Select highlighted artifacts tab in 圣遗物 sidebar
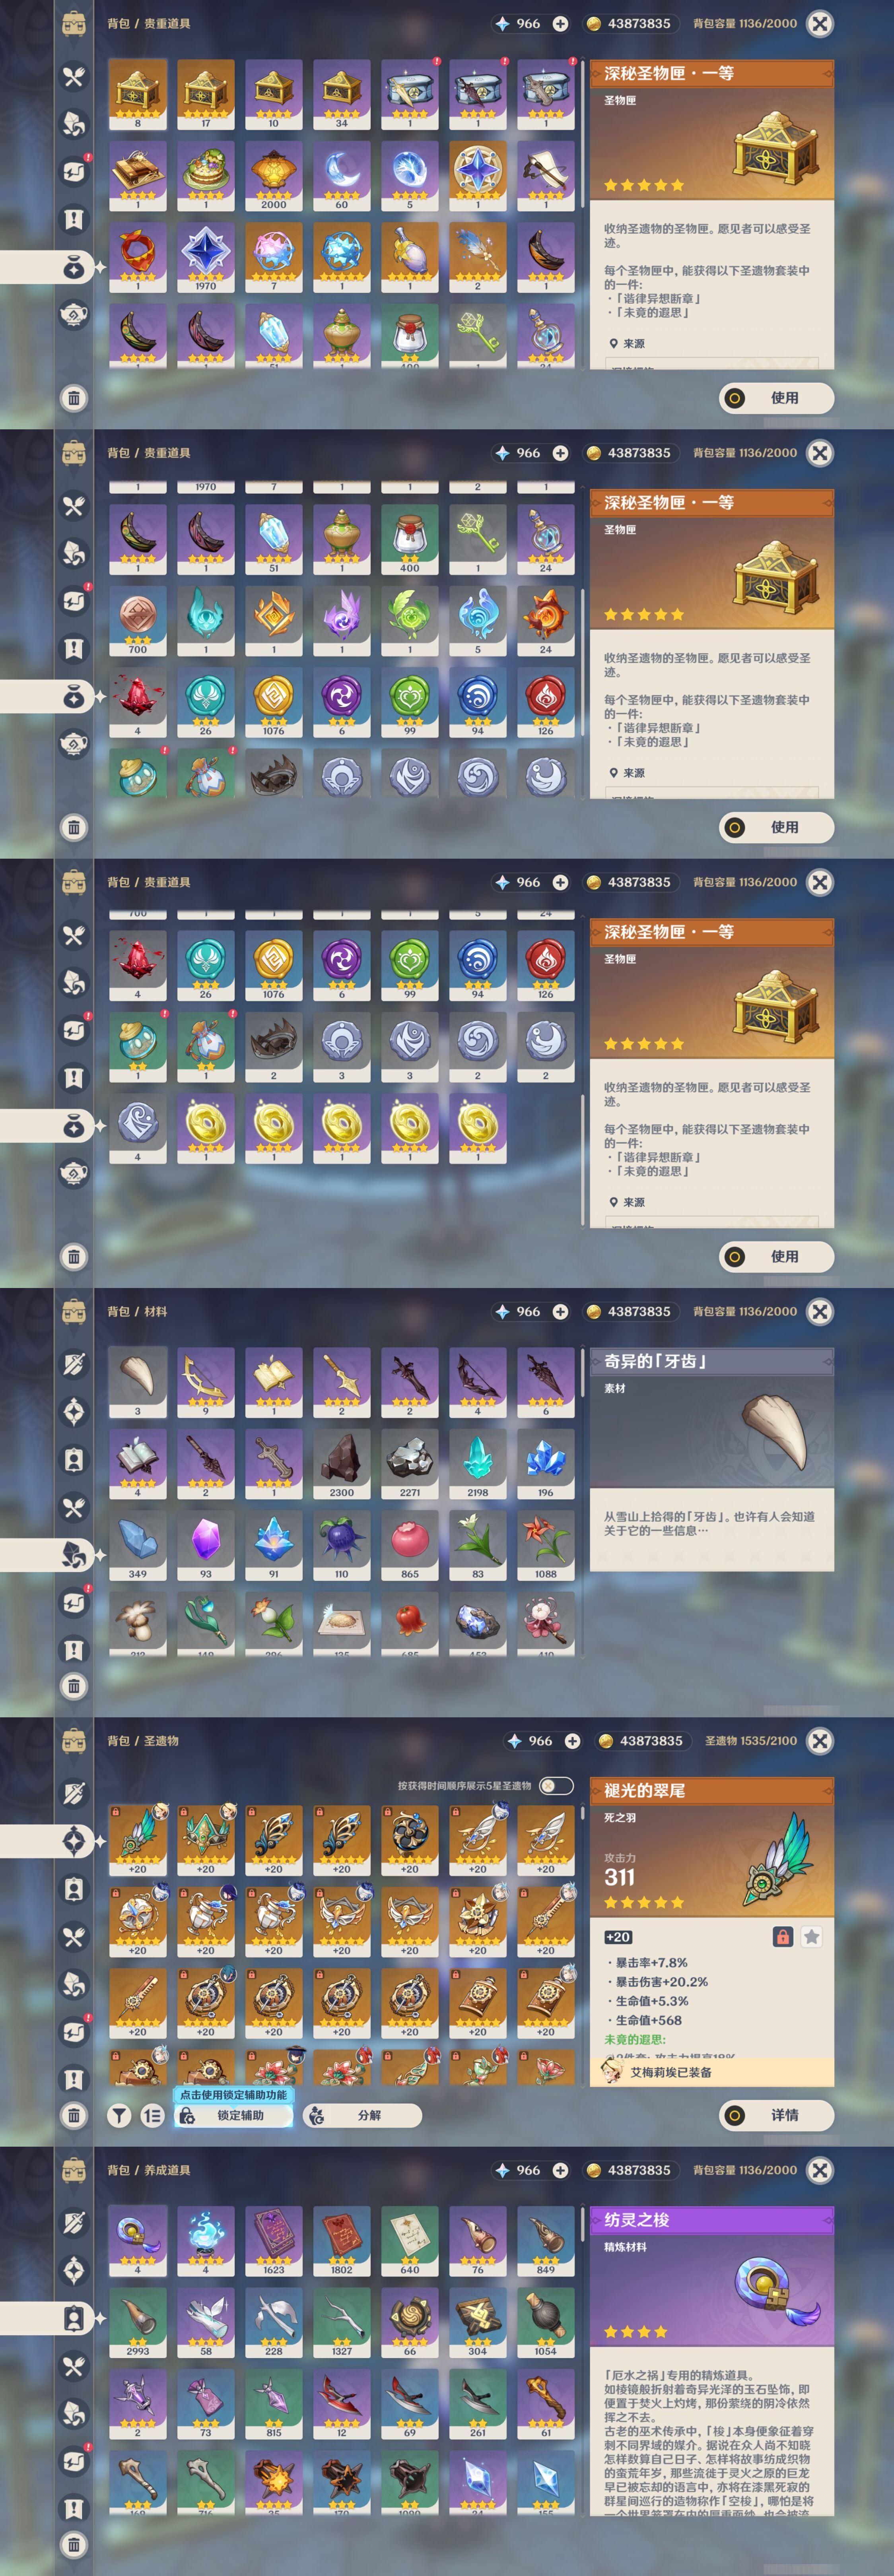The width and height of the screenshot is (894, 2576). point(74,1840)
